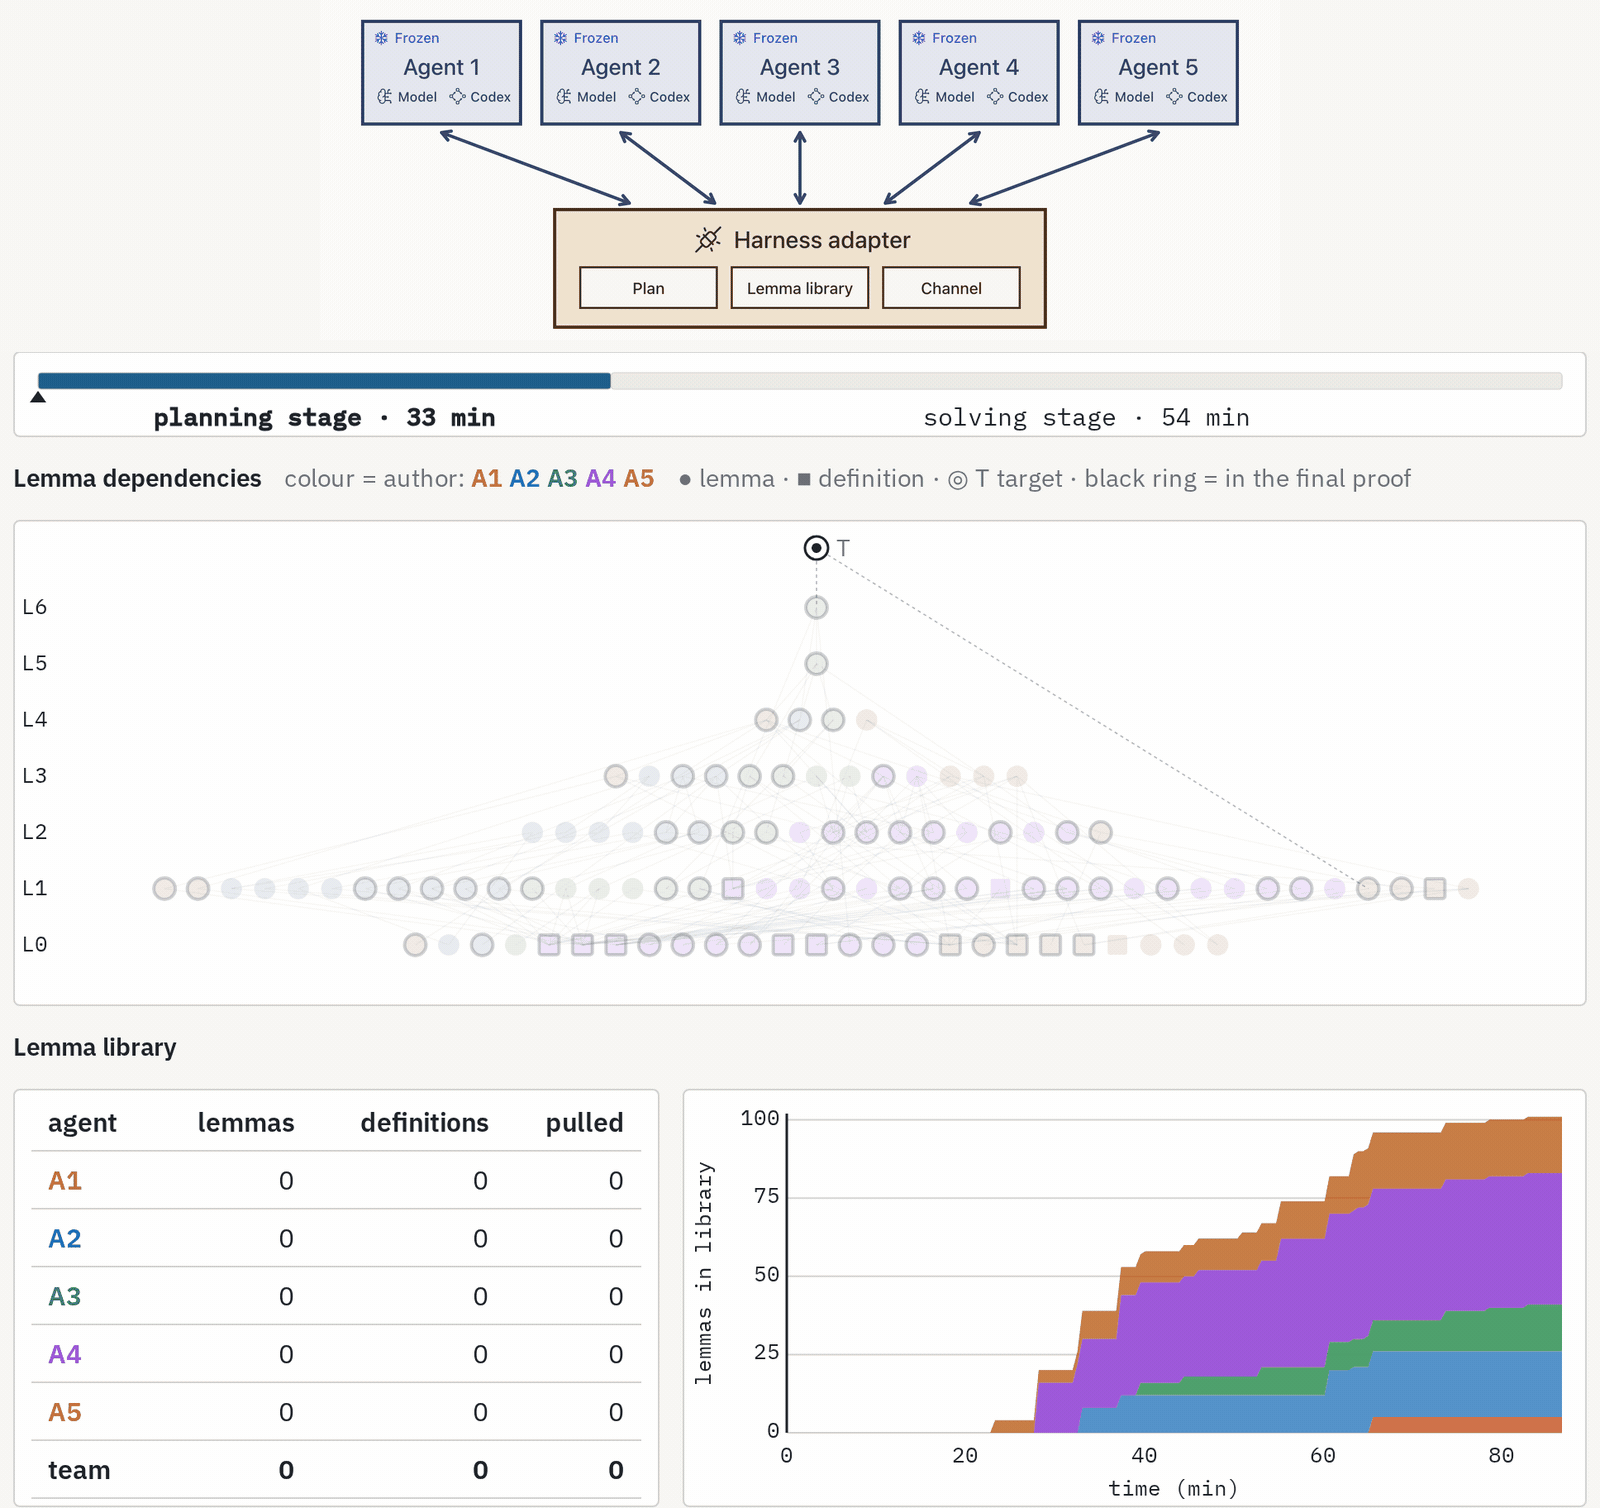Click the "pulled" column header in the table
The width and height of the screenshot is (1600, 1508).
click(584, 1124)
